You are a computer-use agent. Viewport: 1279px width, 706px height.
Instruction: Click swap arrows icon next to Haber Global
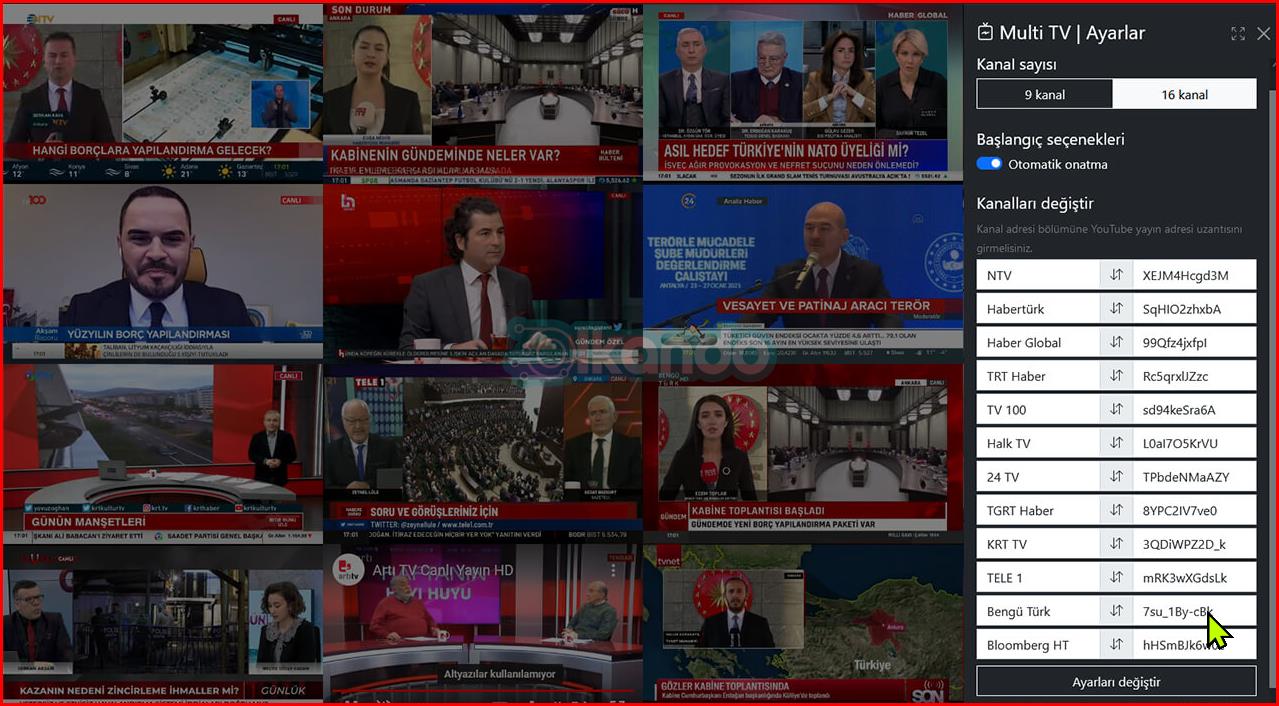pos(1116,342)
